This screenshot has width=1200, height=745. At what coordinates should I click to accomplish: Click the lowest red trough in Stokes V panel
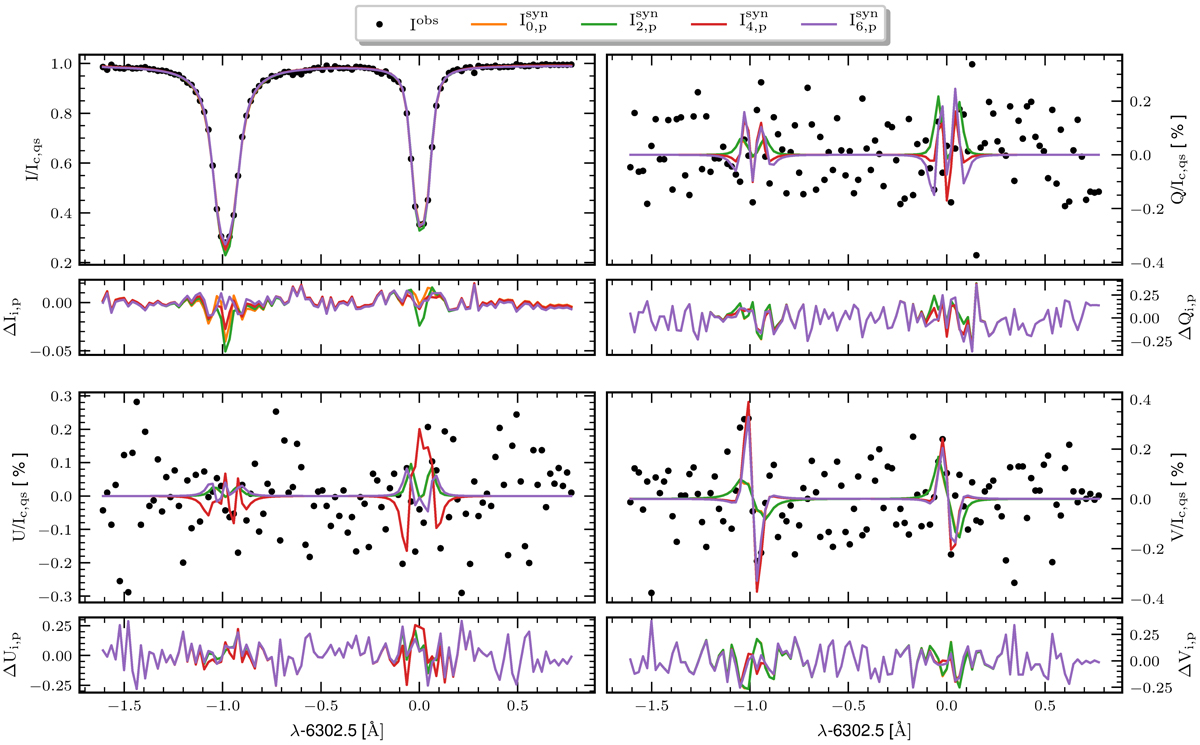[x=757, y=591]
